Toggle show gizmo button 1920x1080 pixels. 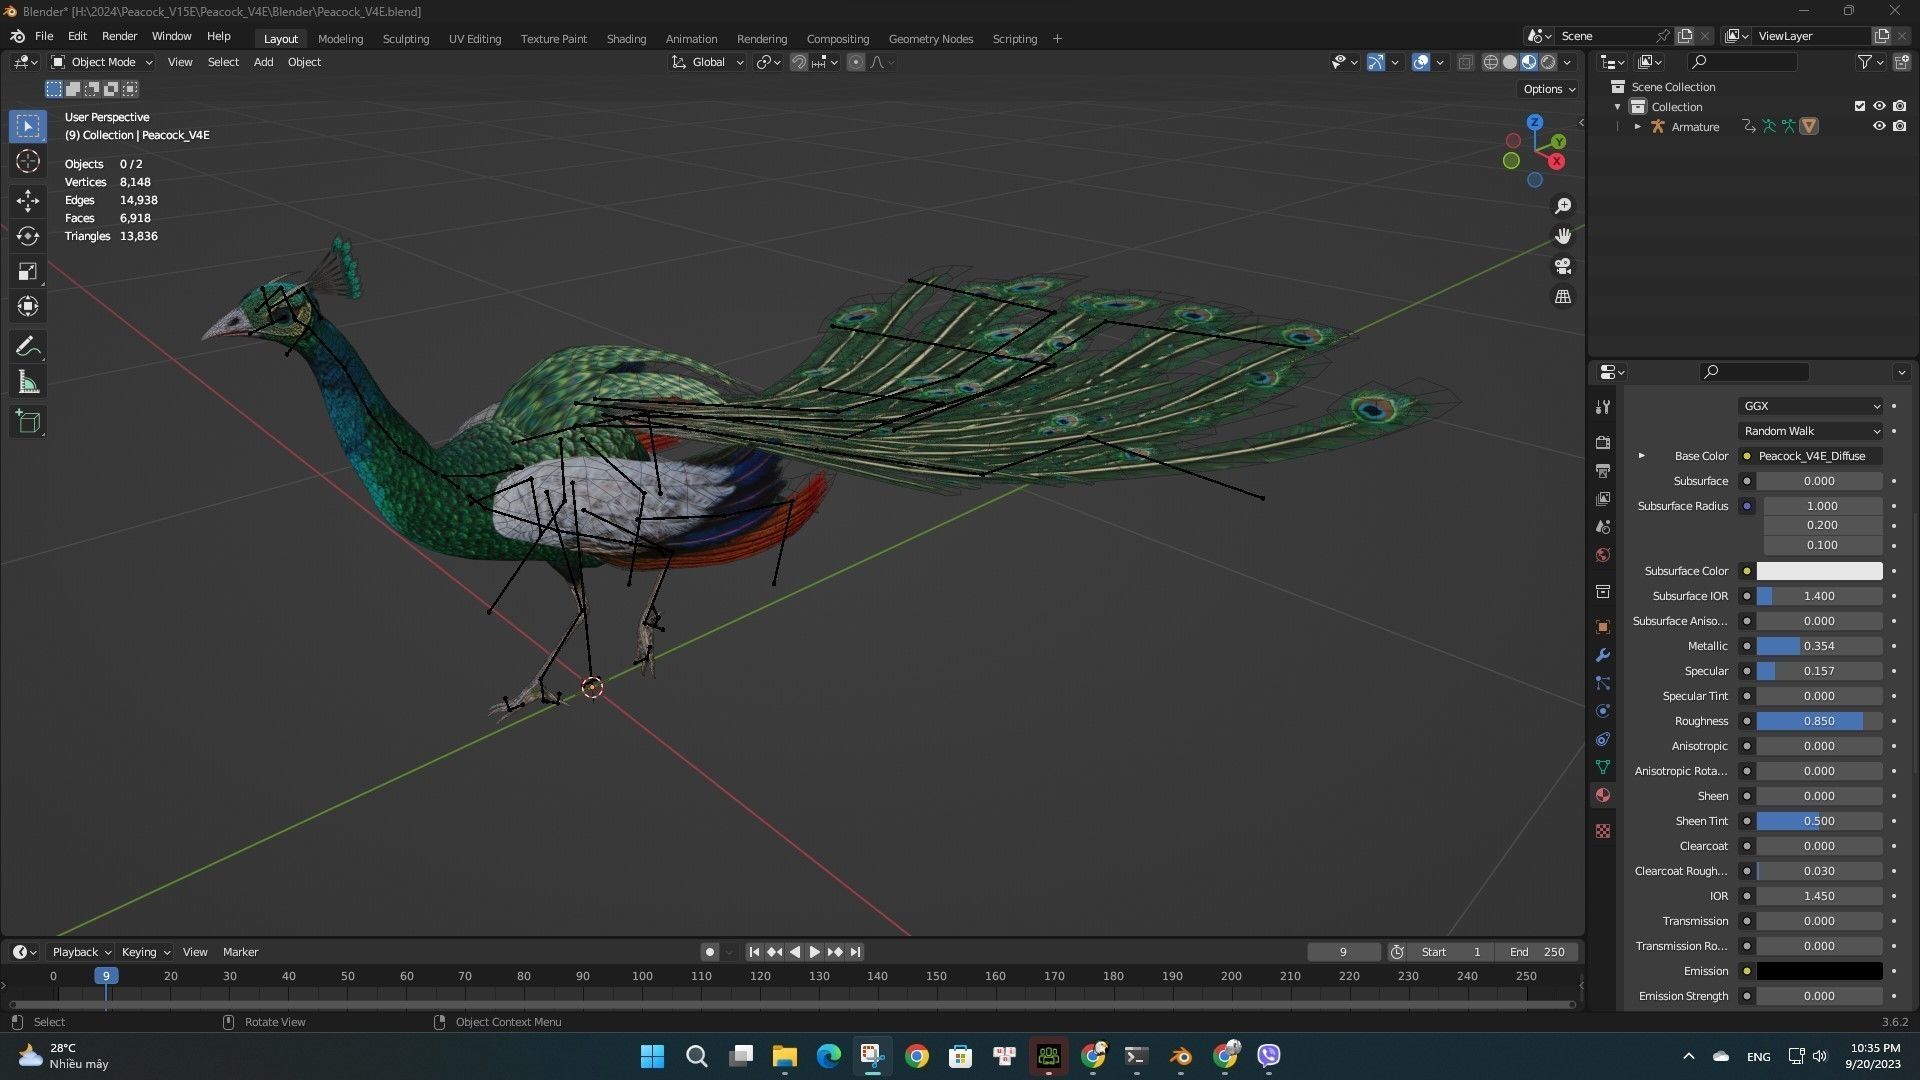click(x=1376, y=62)
